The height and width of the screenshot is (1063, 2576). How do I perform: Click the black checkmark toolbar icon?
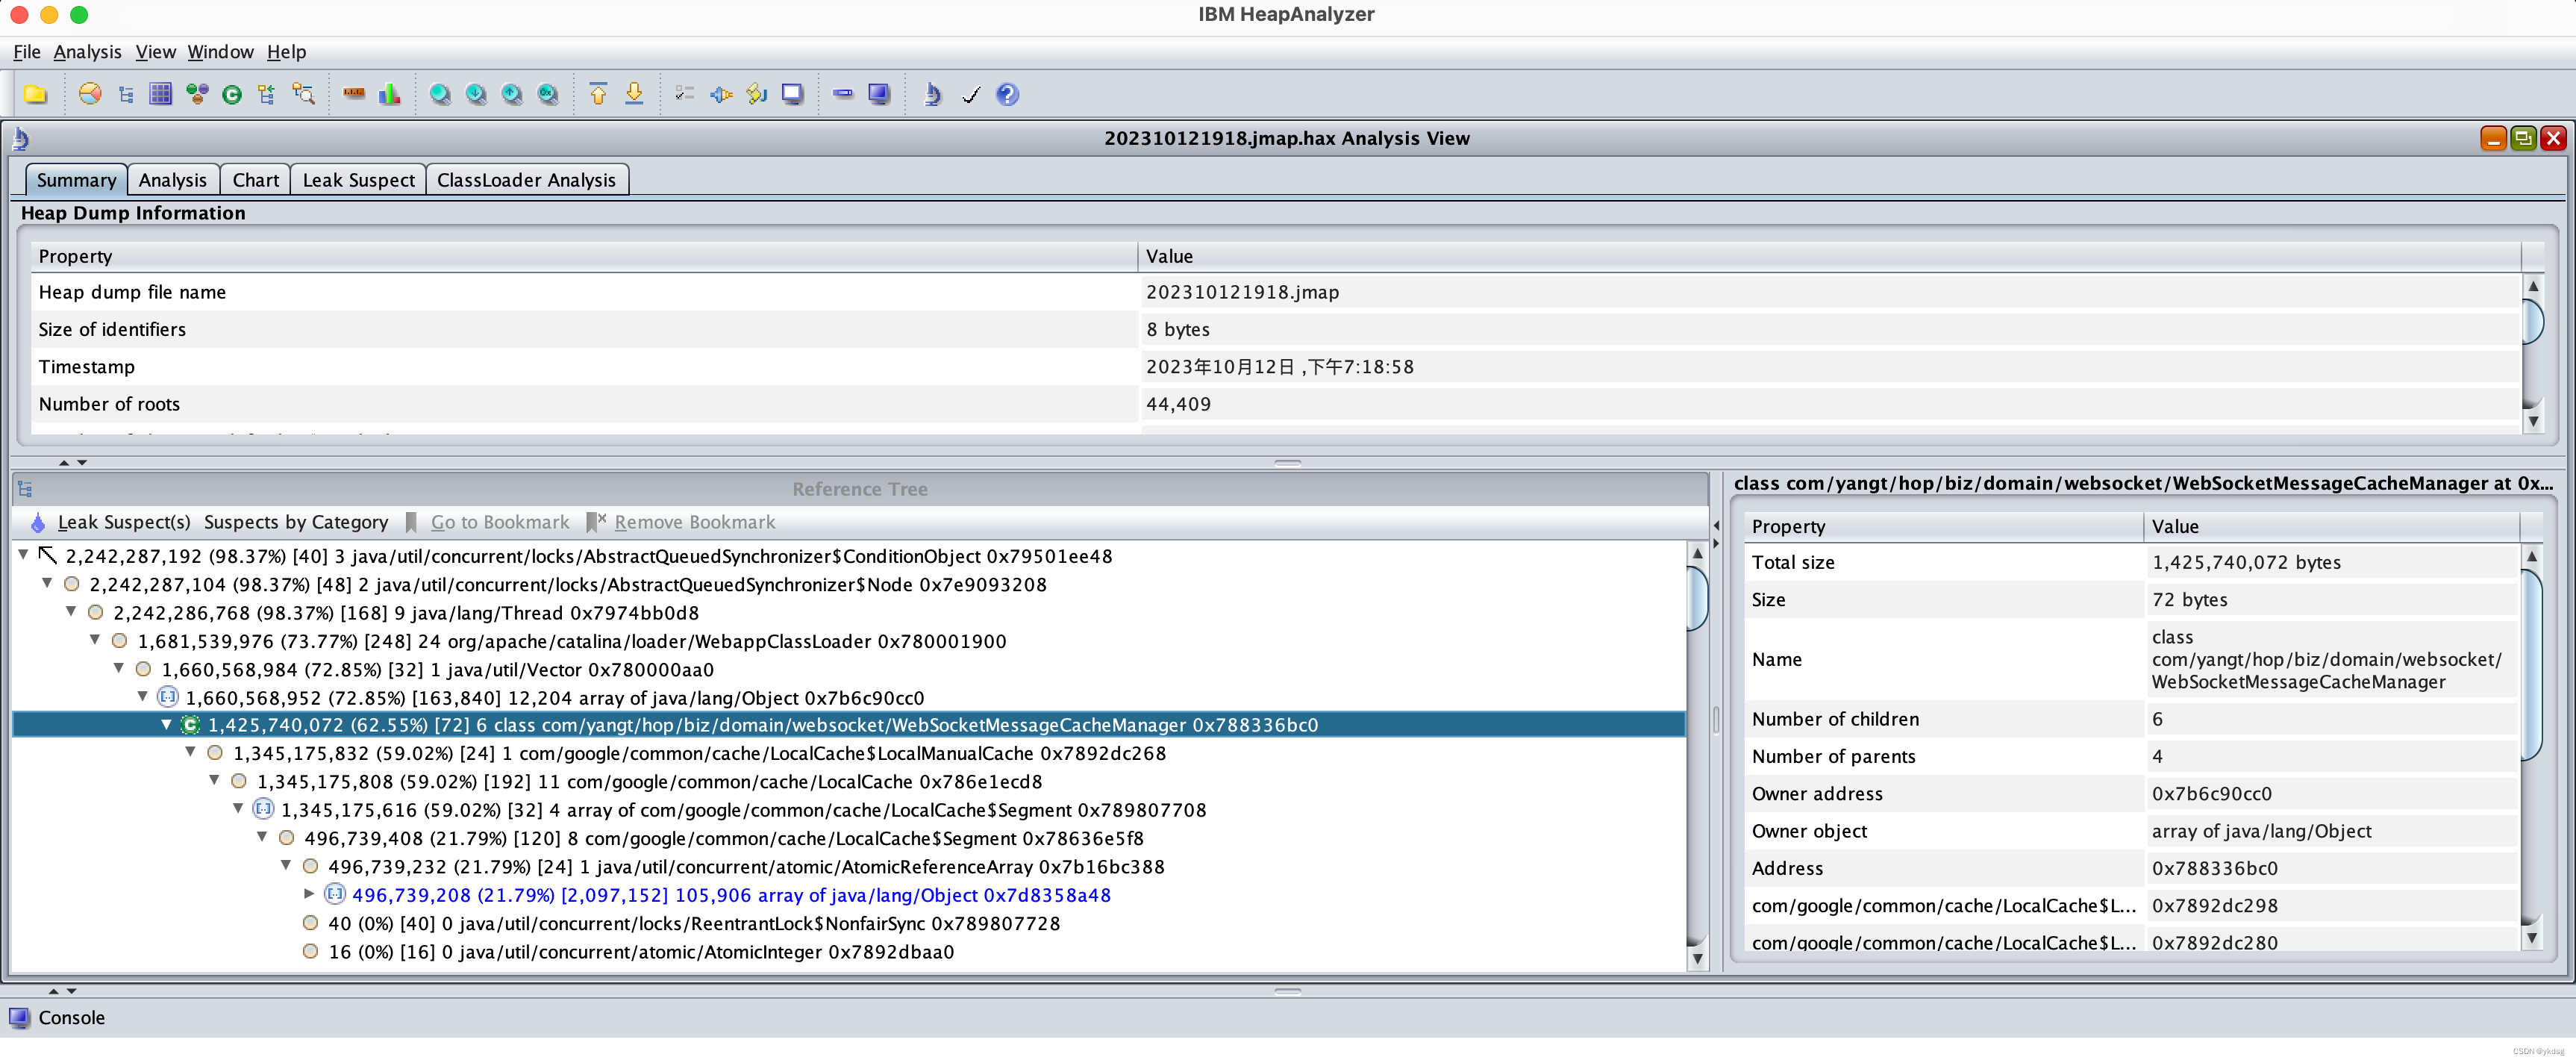pos(971,94)
